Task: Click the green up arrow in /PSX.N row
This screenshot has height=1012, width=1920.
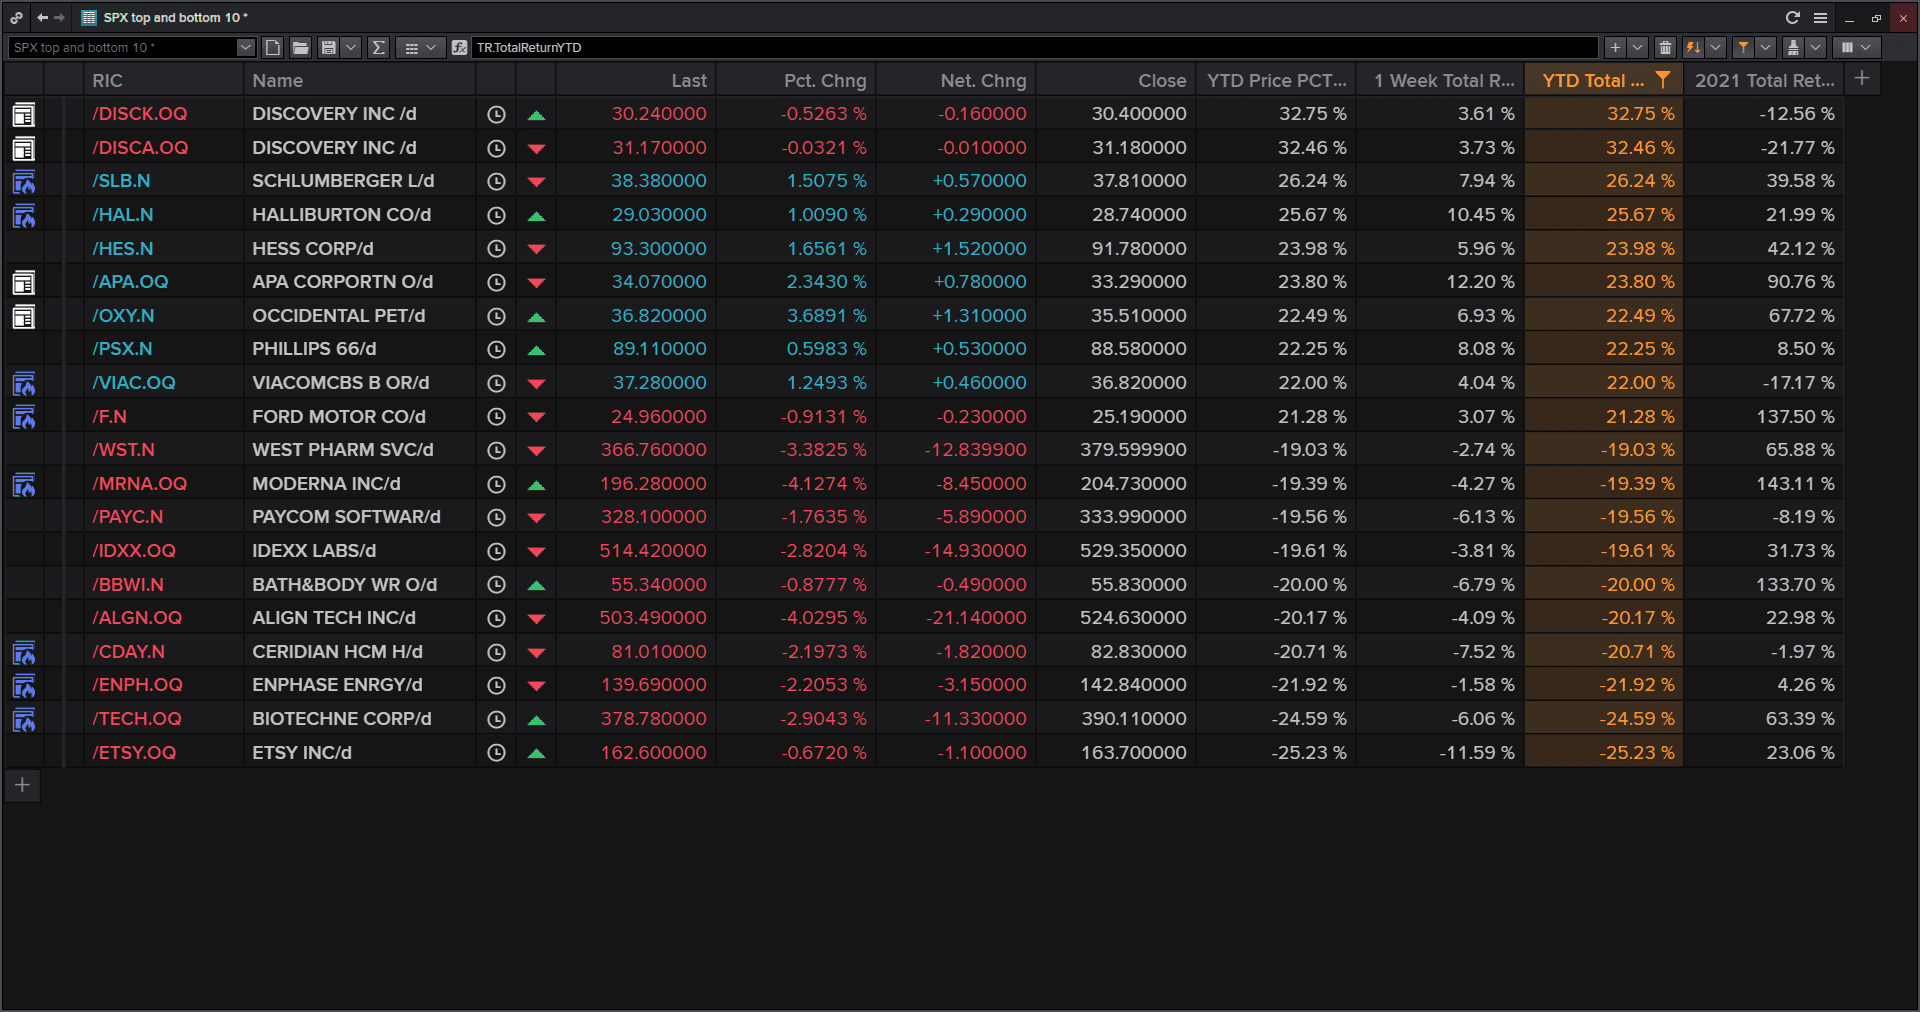Action: click(536, 350)
